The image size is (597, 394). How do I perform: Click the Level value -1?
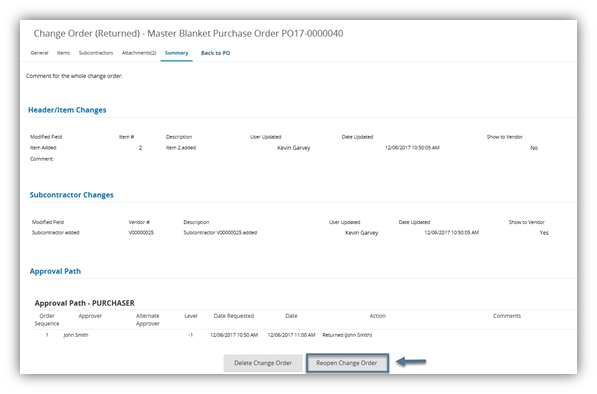point(190,335)
